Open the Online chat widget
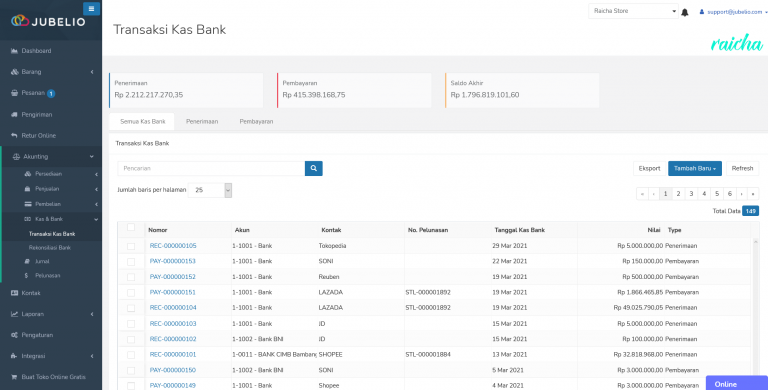The image size is (768, 390). pos(737,383)
